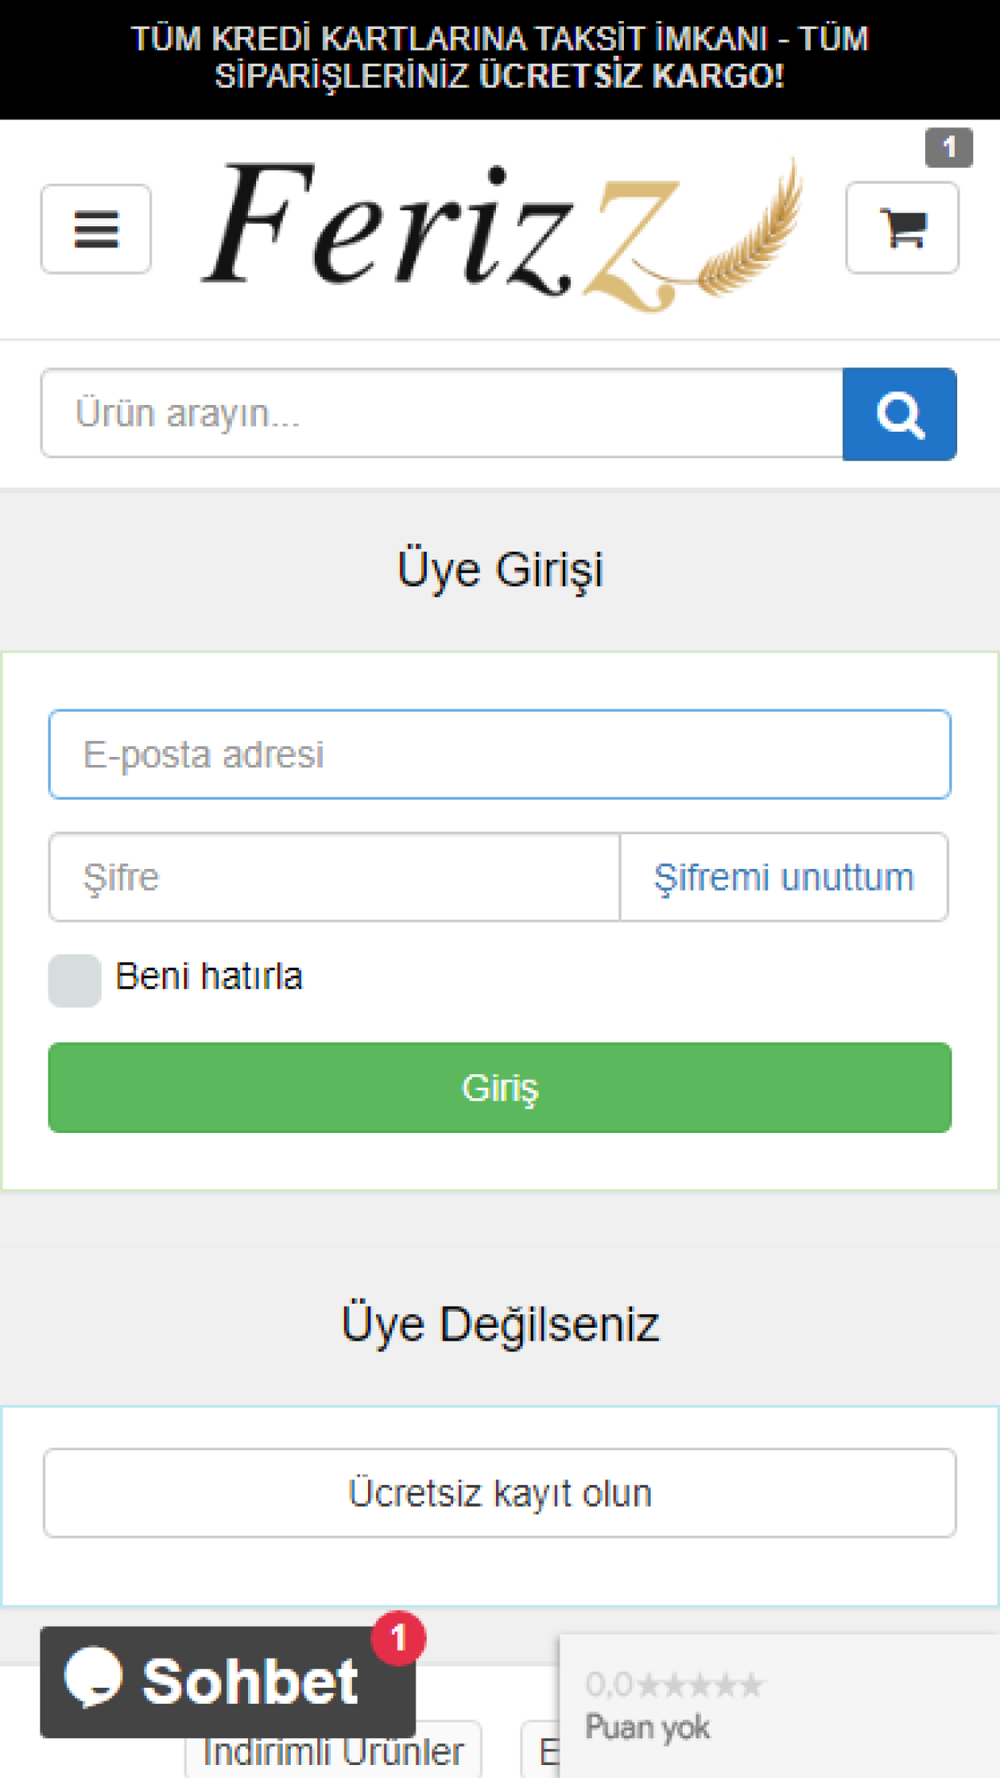This screenshot has height=1778, width=1000.
Task: Open the star rating widget
Action: [x=780, y=1706]
